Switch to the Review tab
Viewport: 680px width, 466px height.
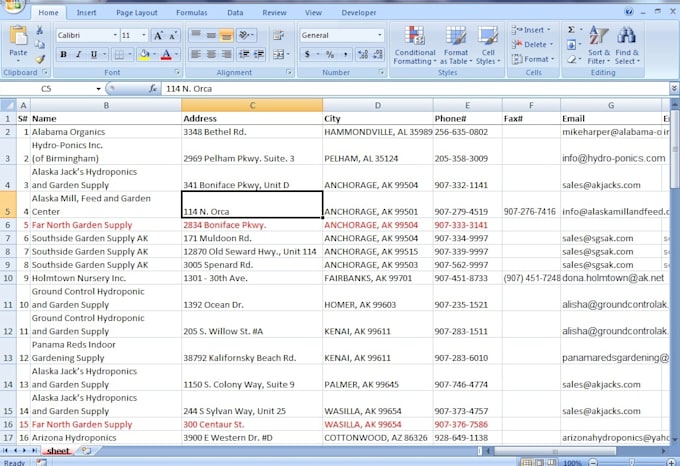tap(274, 13)
